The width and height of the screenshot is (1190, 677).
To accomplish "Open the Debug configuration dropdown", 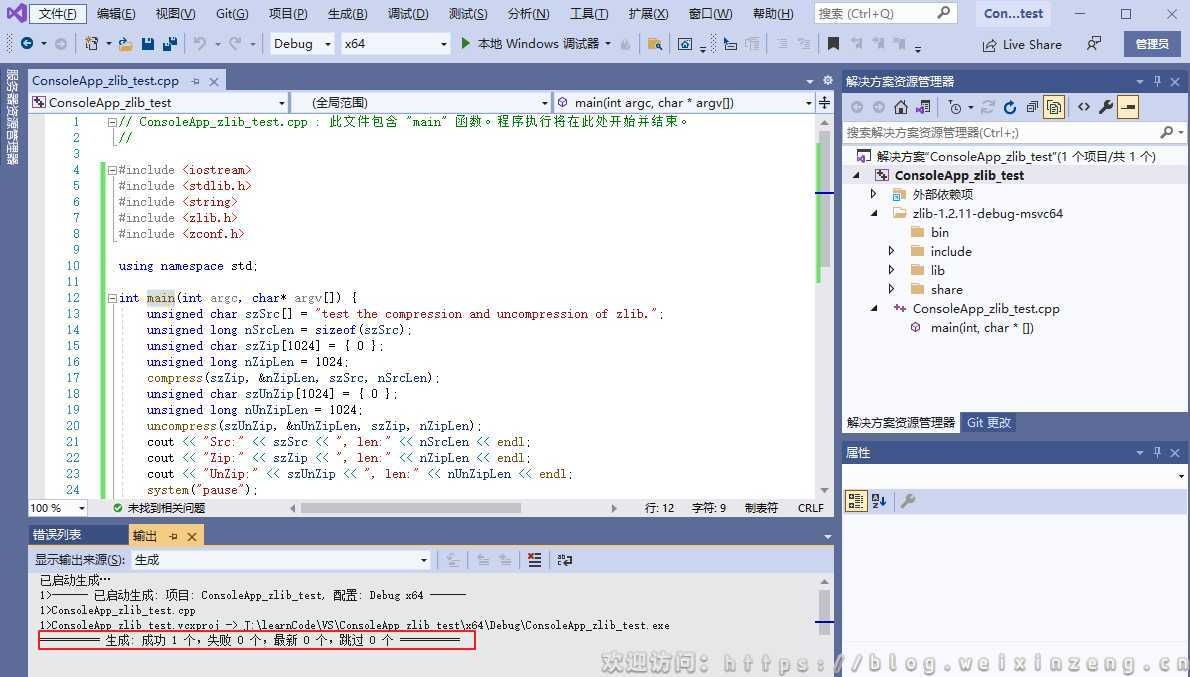I will [x=303, y=44].
